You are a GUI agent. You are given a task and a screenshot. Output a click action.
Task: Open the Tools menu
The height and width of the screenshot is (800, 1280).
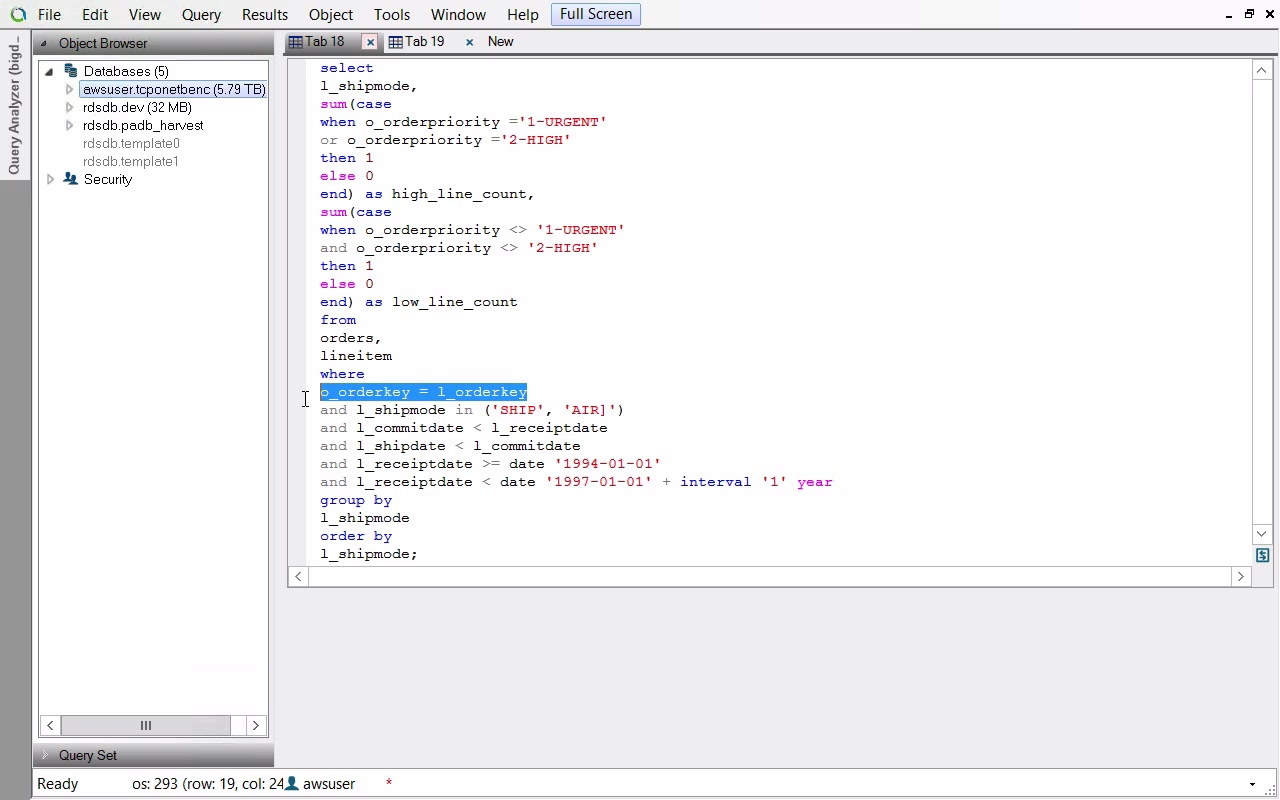tap(391, 15)
